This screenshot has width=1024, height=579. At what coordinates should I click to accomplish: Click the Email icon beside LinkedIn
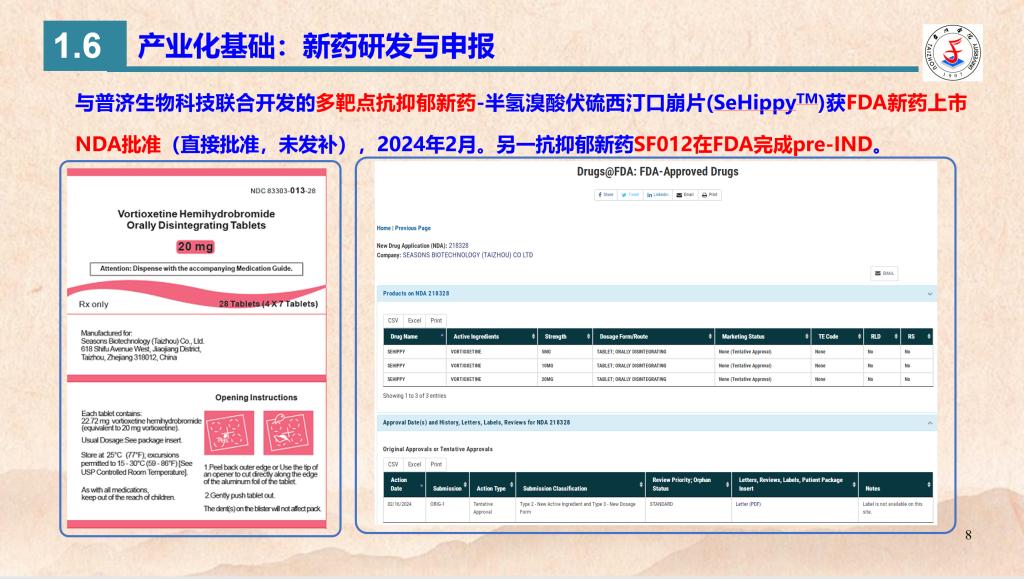tap(685, 195)
